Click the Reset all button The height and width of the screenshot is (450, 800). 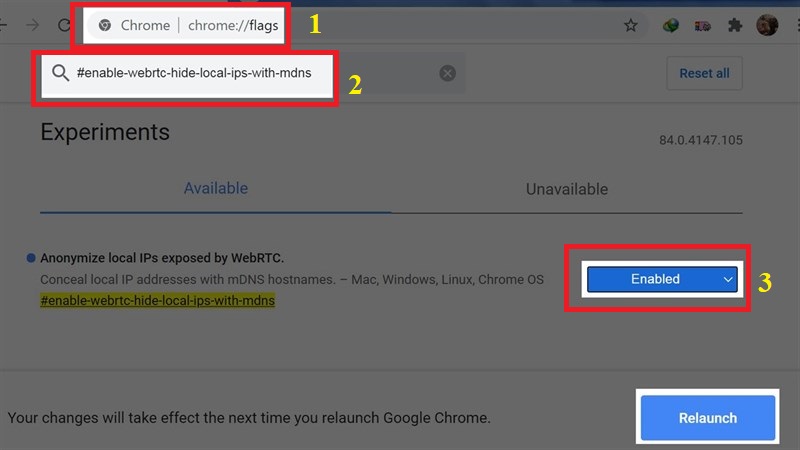coord(704,73)
